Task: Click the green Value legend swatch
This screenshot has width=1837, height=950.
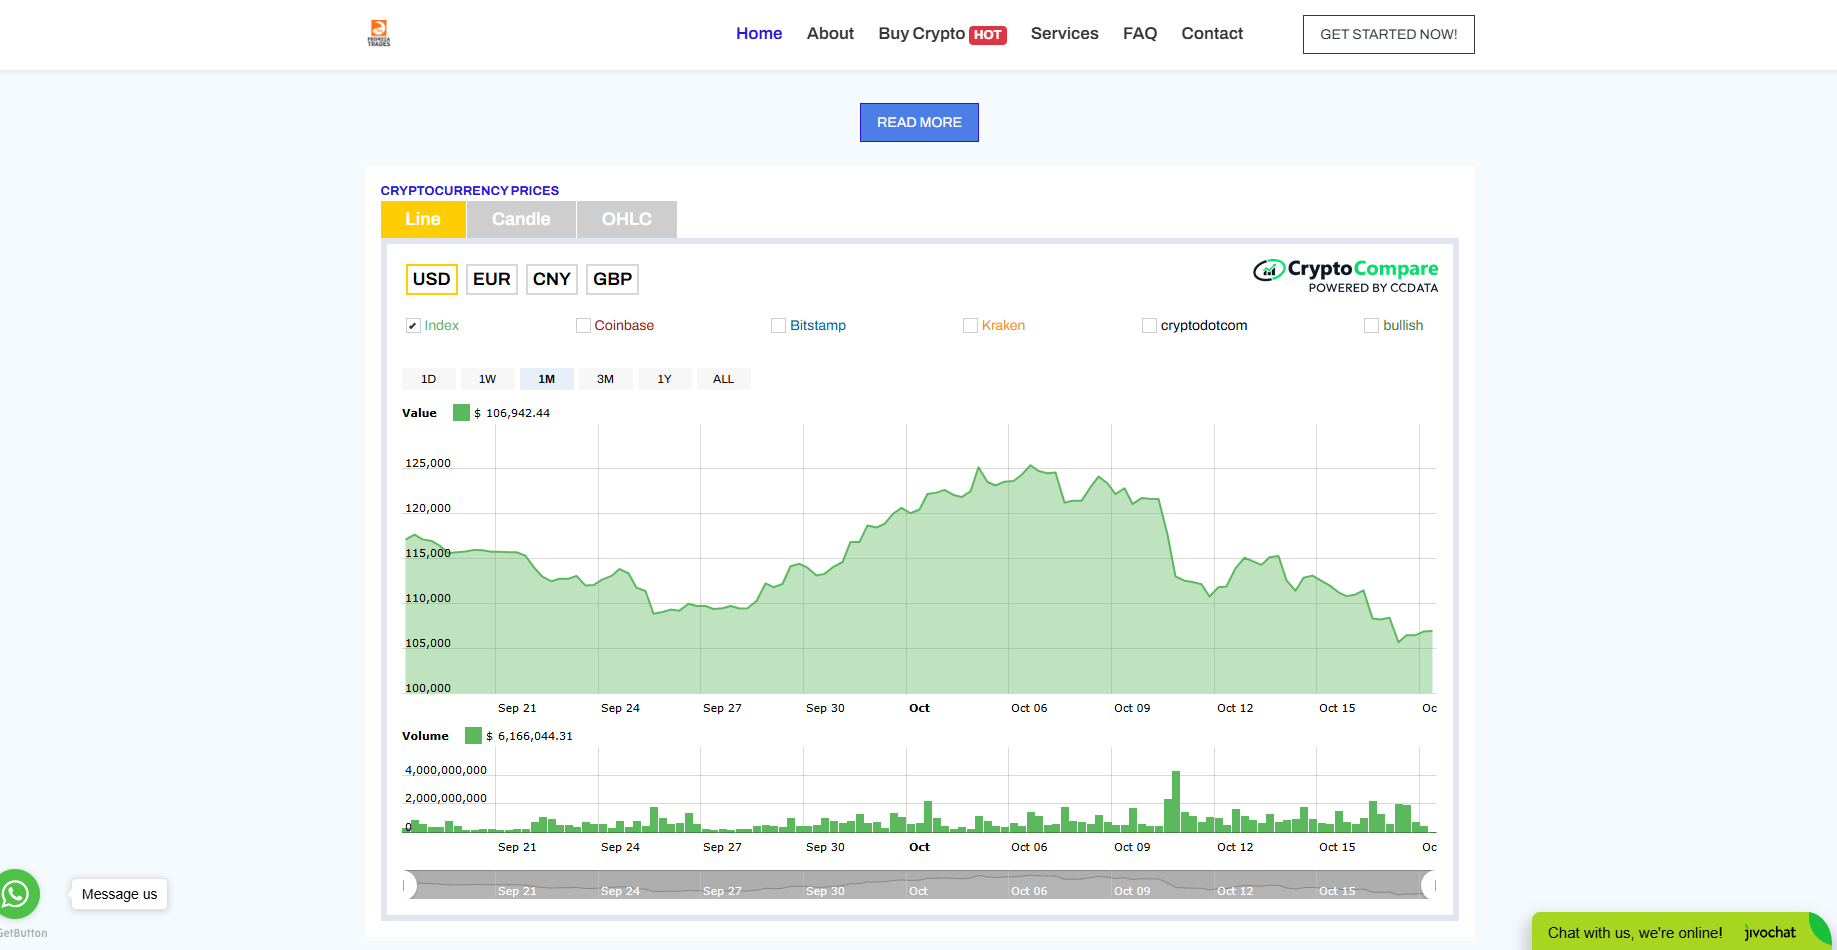Action: [x=461, y=413]
